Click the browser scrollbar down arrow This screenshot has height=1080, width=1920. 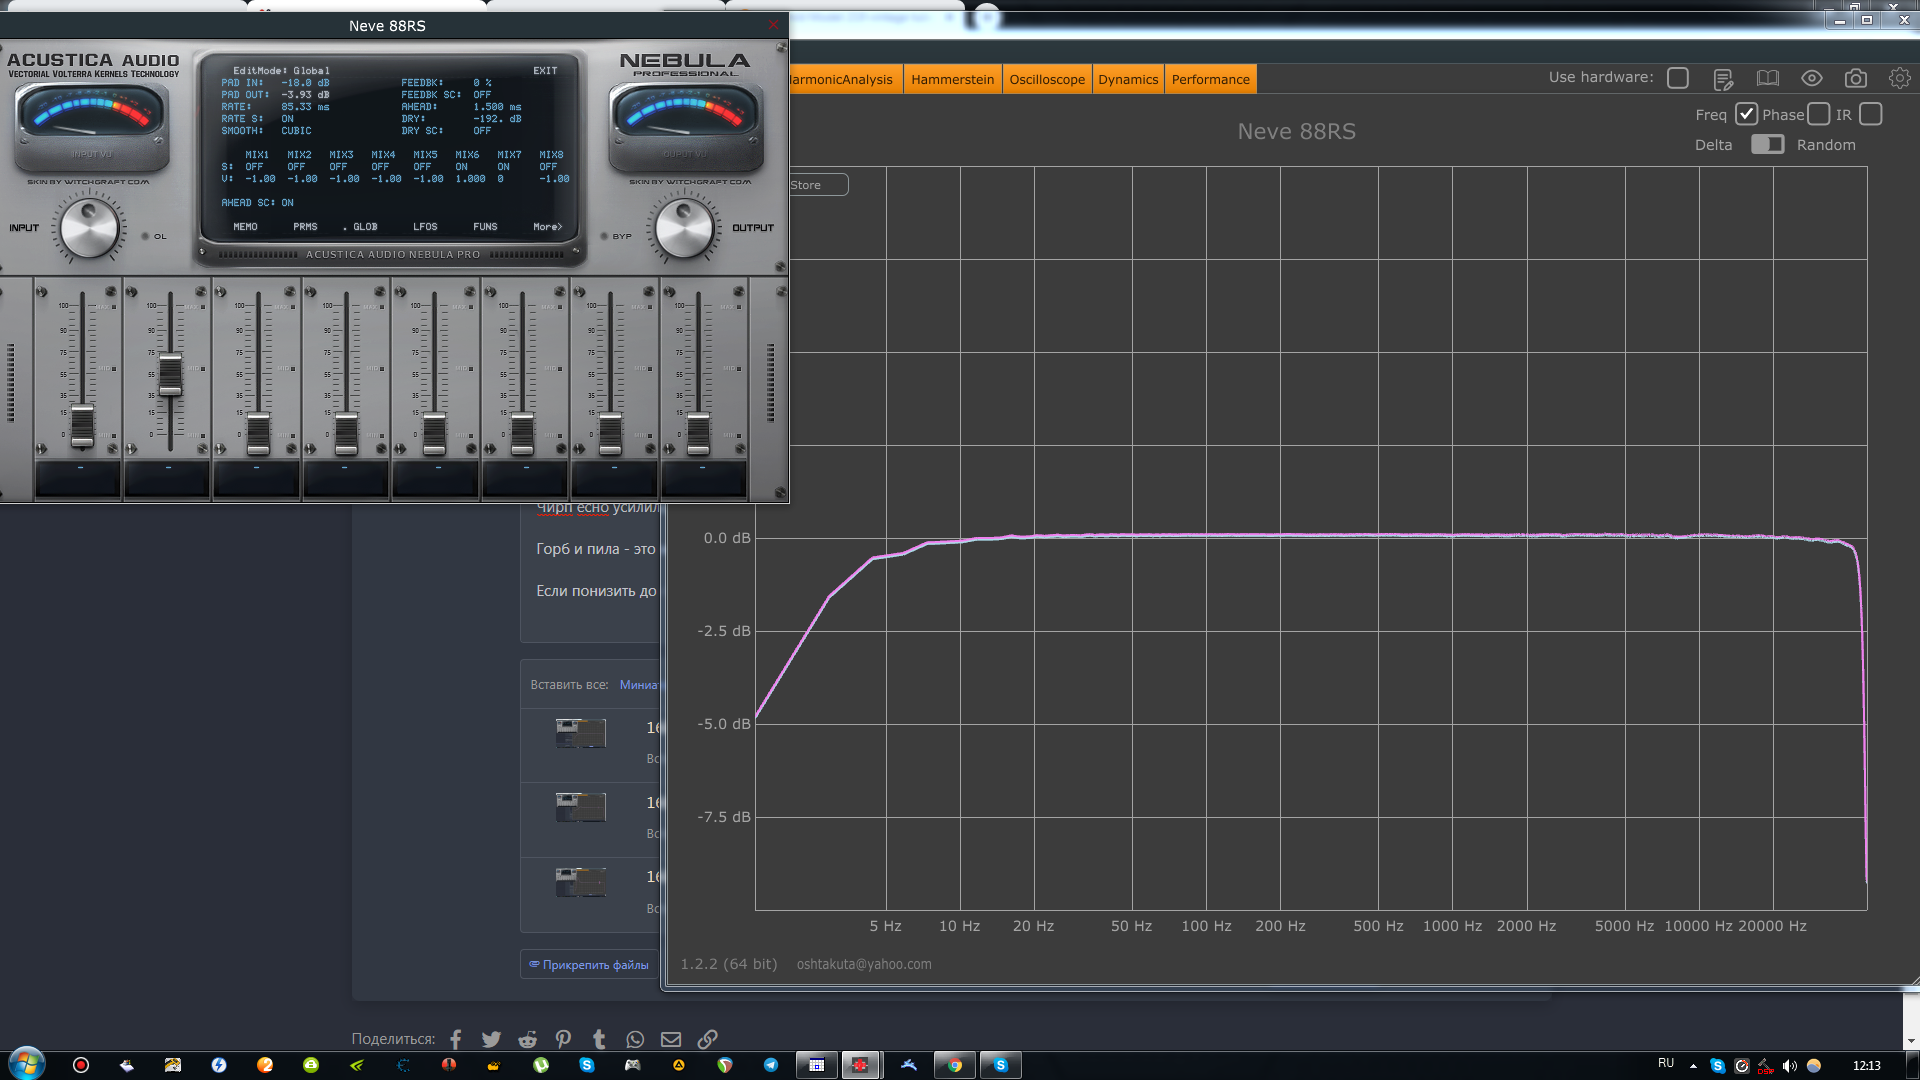pos(1911,1041)
